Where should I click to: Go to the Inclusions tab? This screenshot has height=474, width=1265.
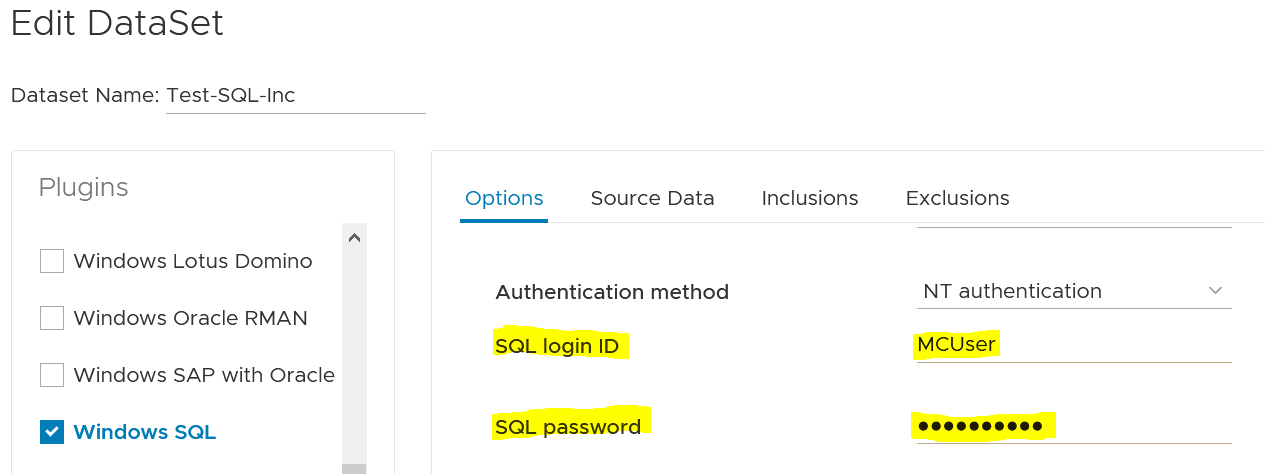(x=810, y=198)
